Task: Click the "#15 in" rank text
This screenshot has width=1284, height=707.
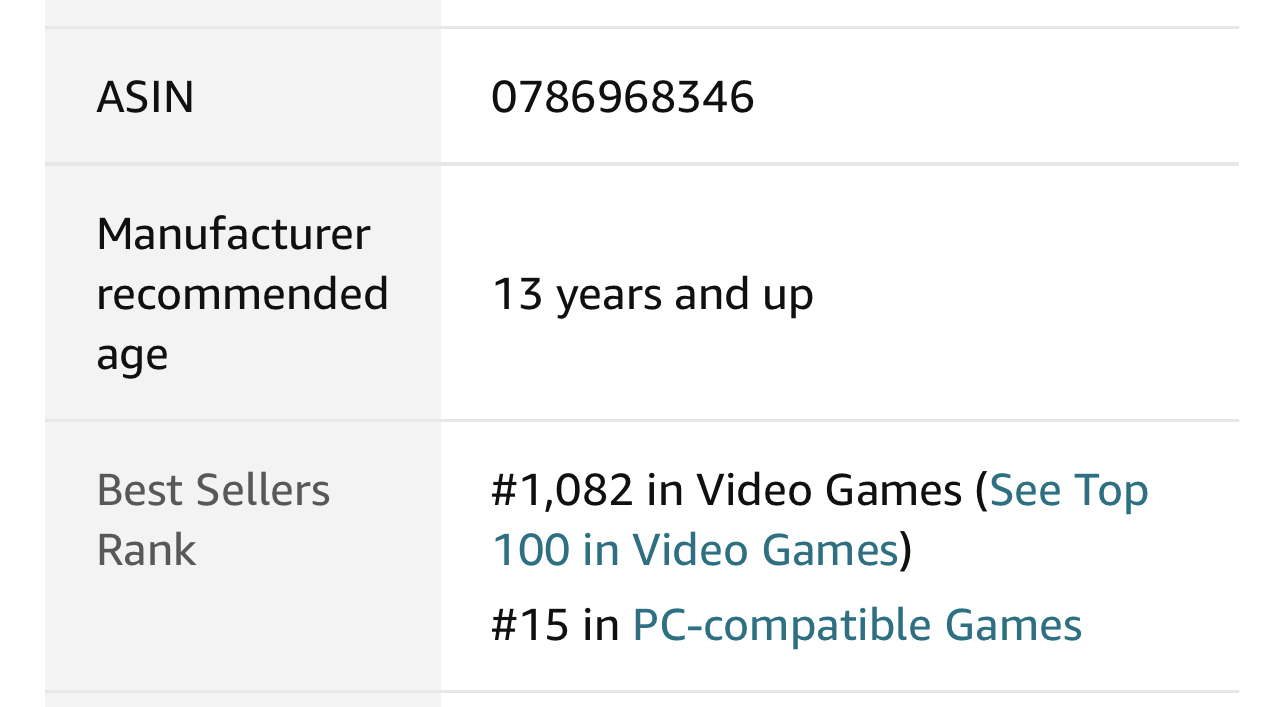Action: pos(555,625)
